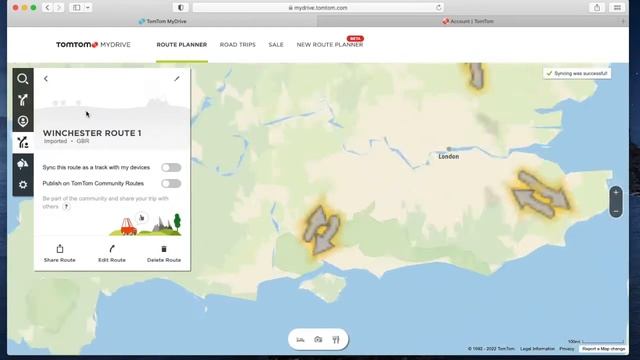Click the Delete Route trash icon
Image resolution: width=640 pixels, height=360 pixels.
point(164,249)
